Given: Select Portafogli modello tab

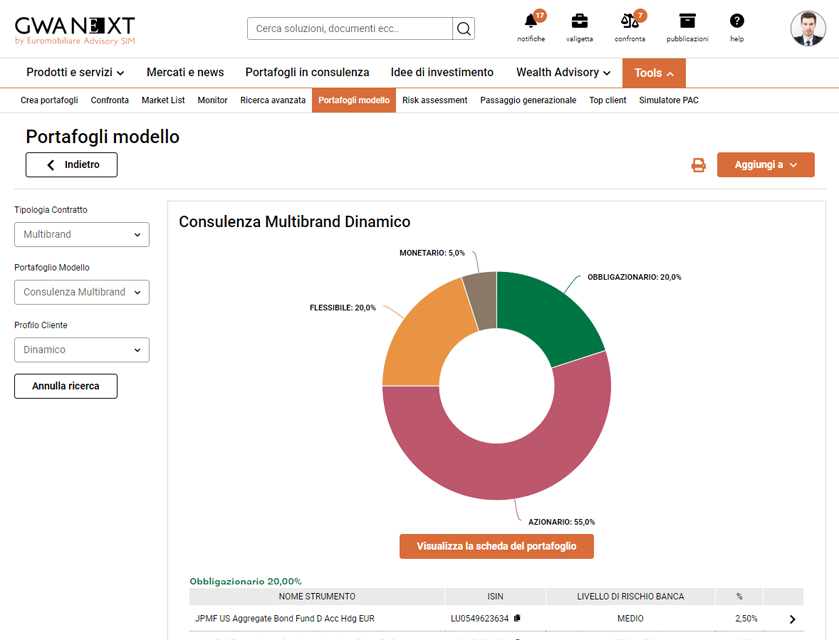Looking at the screenshot, I should (x=354, y=100).
